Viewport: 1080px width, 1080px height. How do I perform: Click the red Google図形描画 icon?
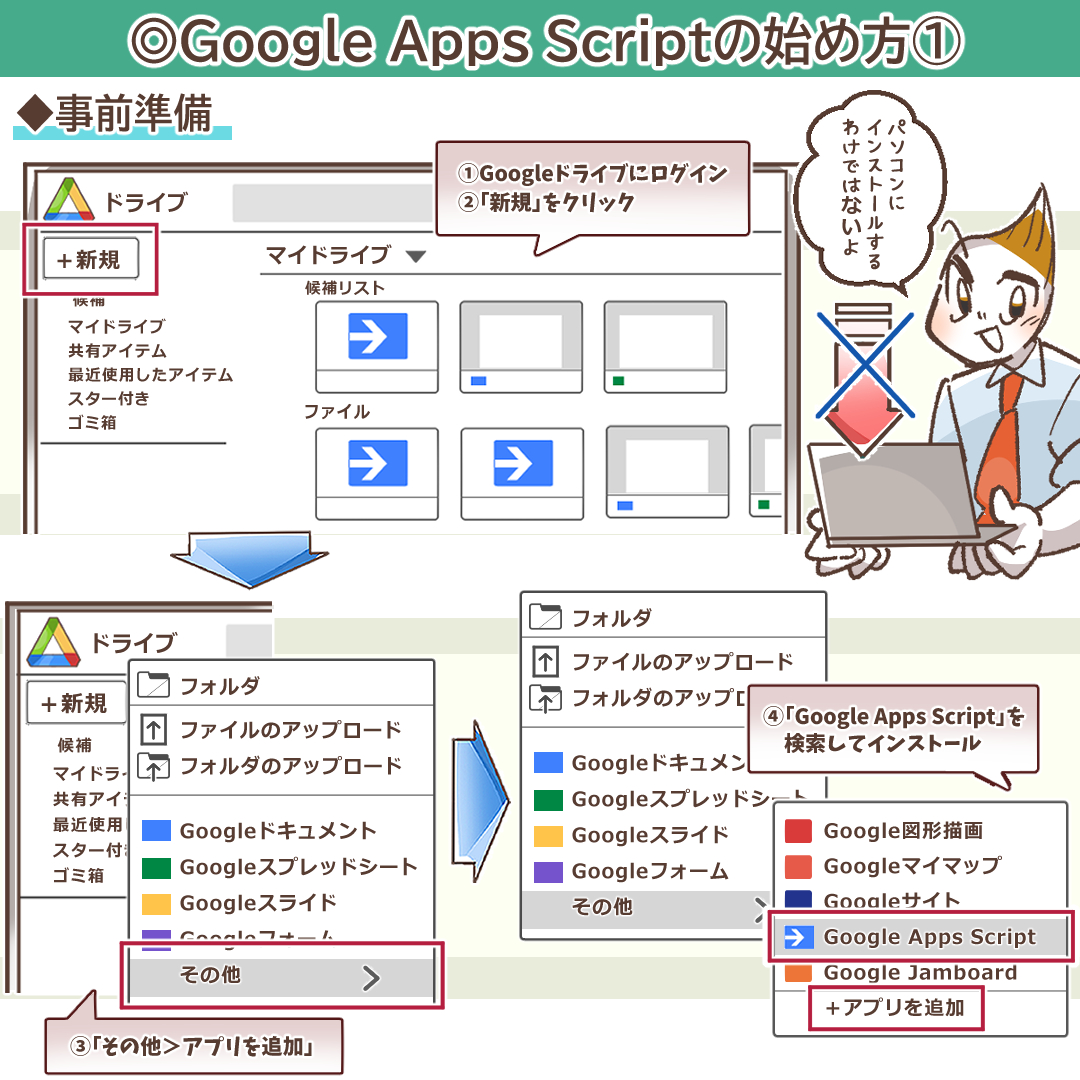pos(798,831)
